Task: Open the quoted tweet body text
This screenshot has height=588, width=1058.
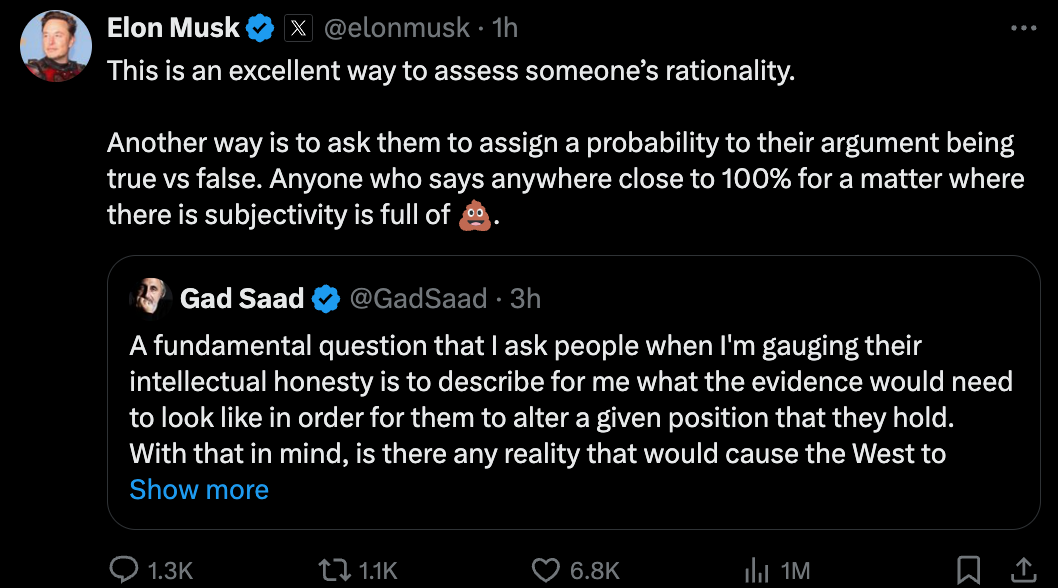Action: [x=571, y=400]
